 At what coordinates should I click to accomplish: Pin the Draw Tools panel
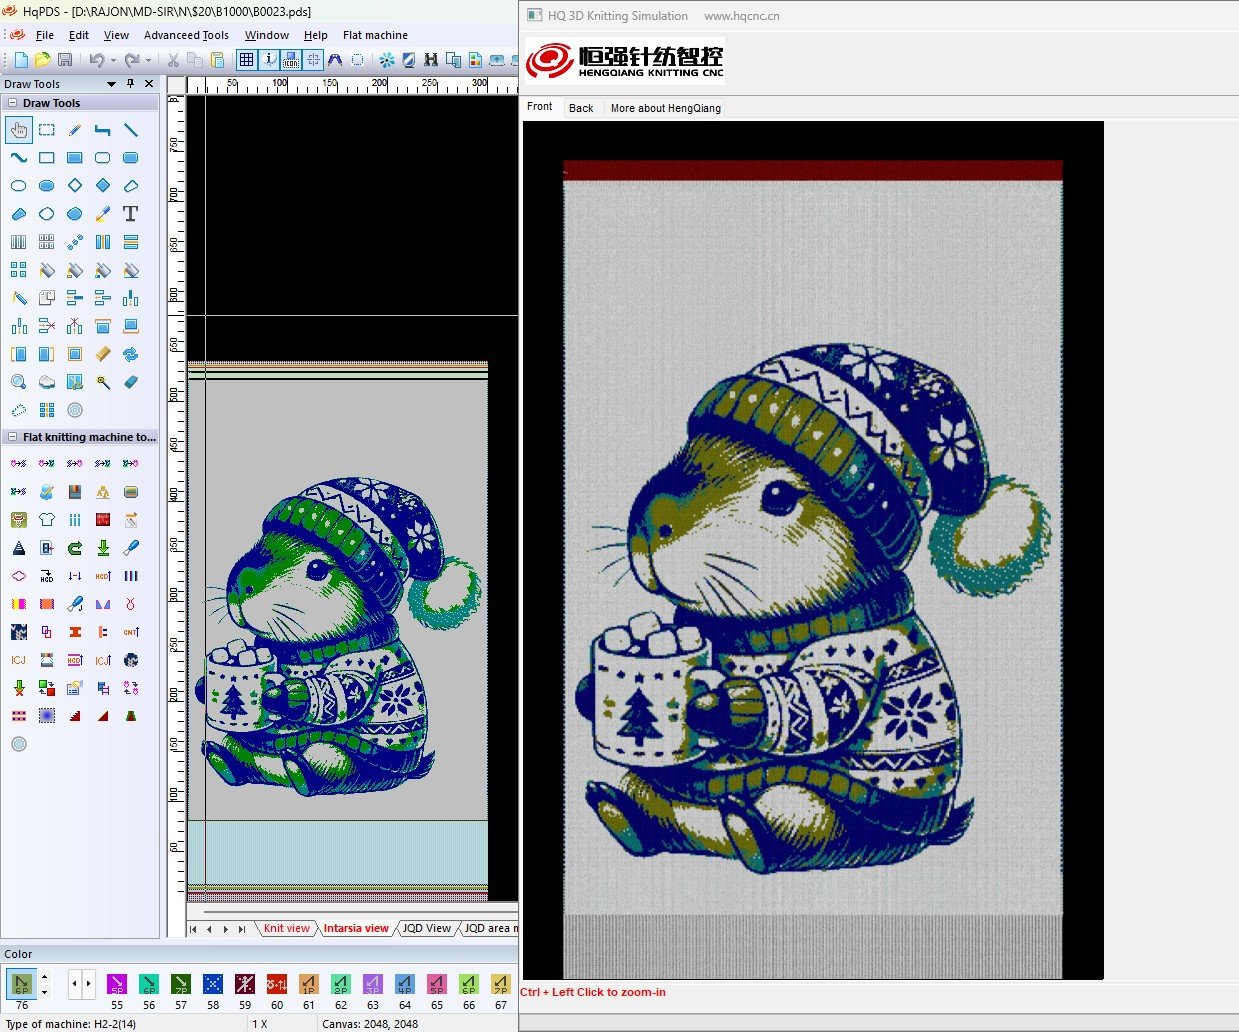pyautogui.click(x=130, y=84)
